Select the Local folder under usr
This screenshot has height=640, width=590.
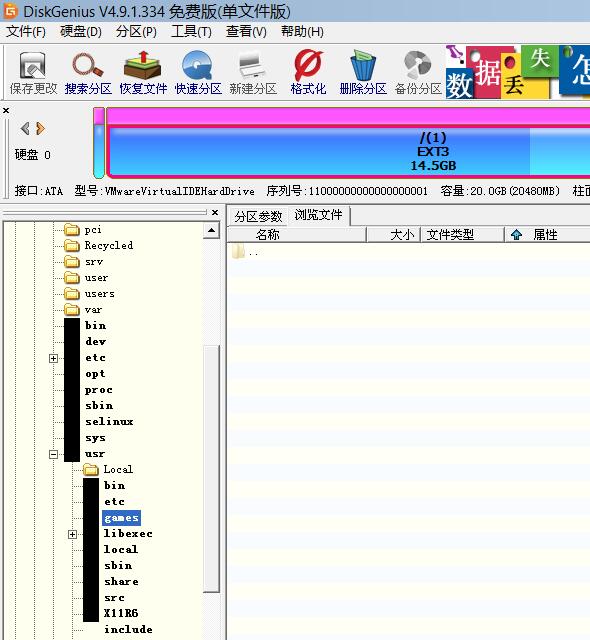(x=109, y=470)
